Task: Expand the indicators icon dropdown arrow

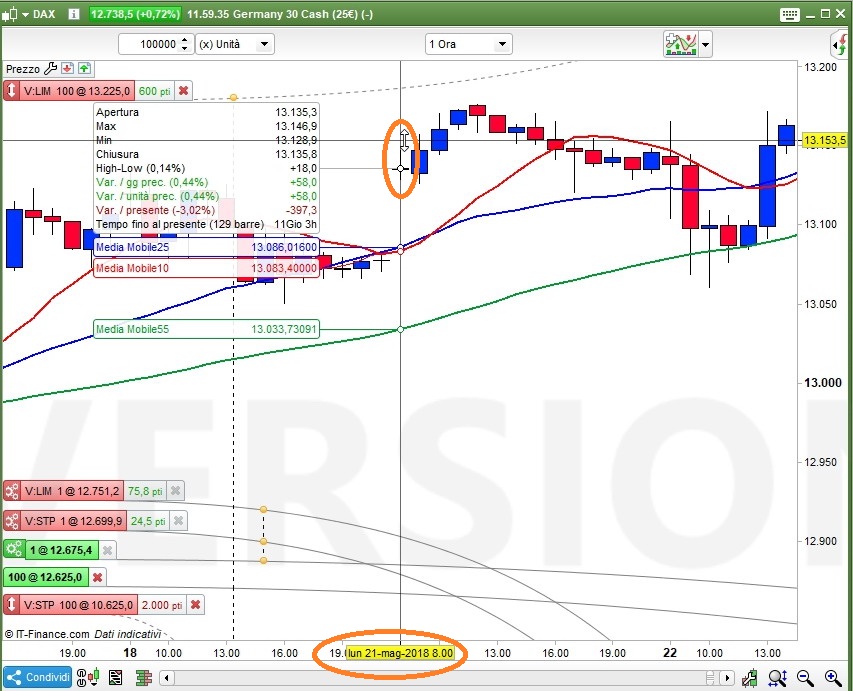Action: click(x=706, y=45)
